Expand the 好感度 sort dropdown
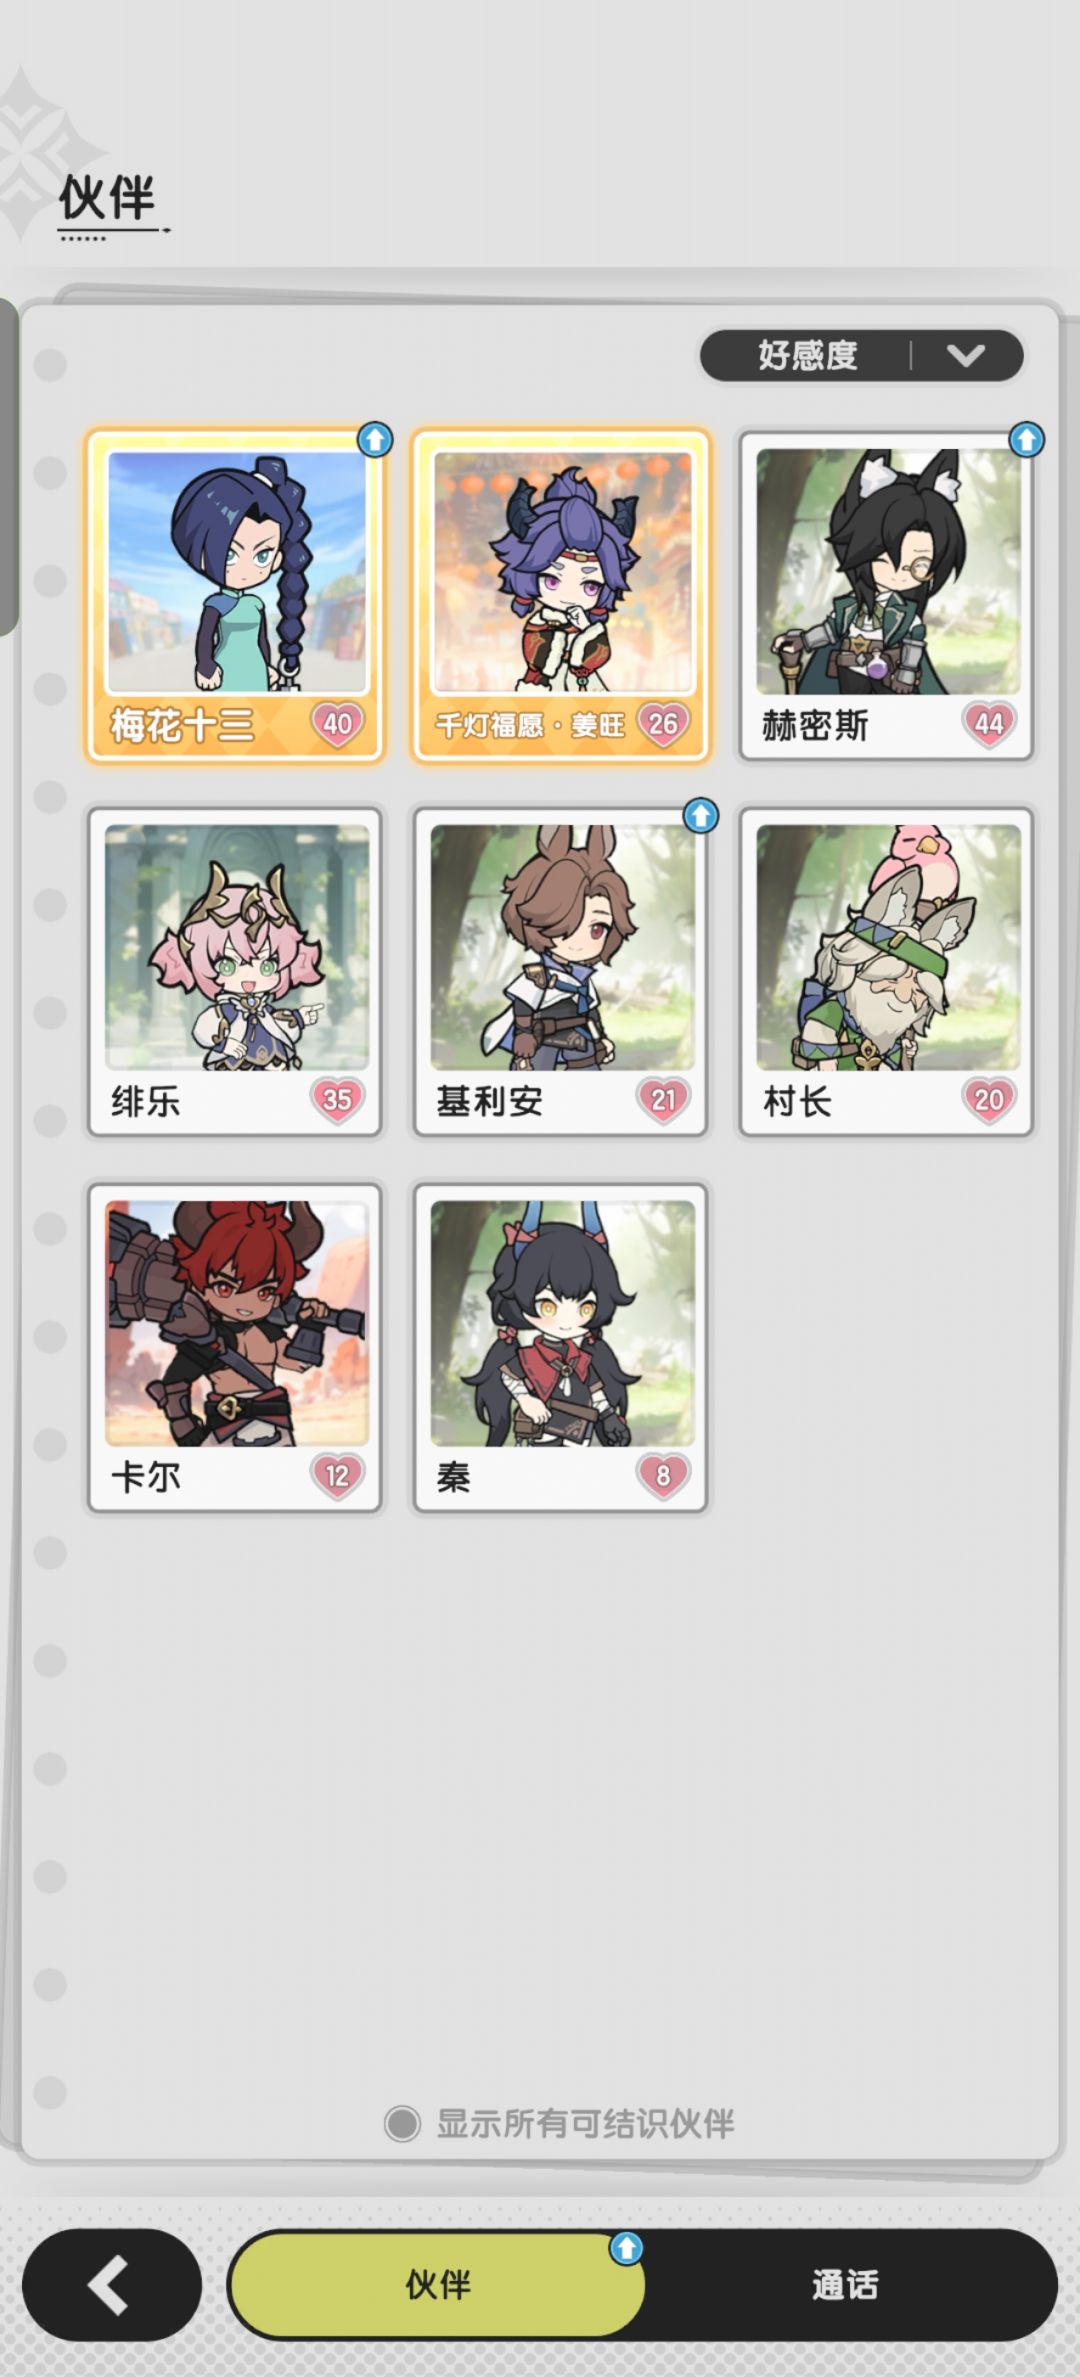The image size is (1080, 2377). pos(861,355)
